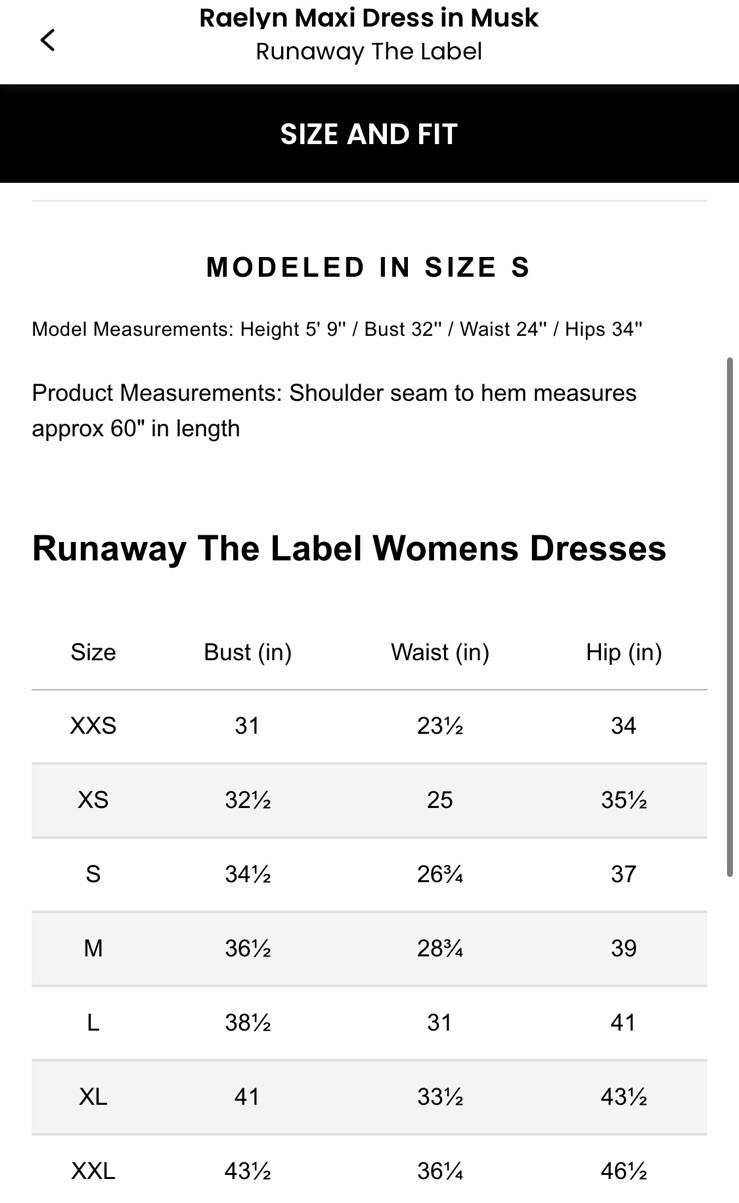739x1203 pixels.
Task: Click the Model Measurements text line
Action: tap(337, 329)
